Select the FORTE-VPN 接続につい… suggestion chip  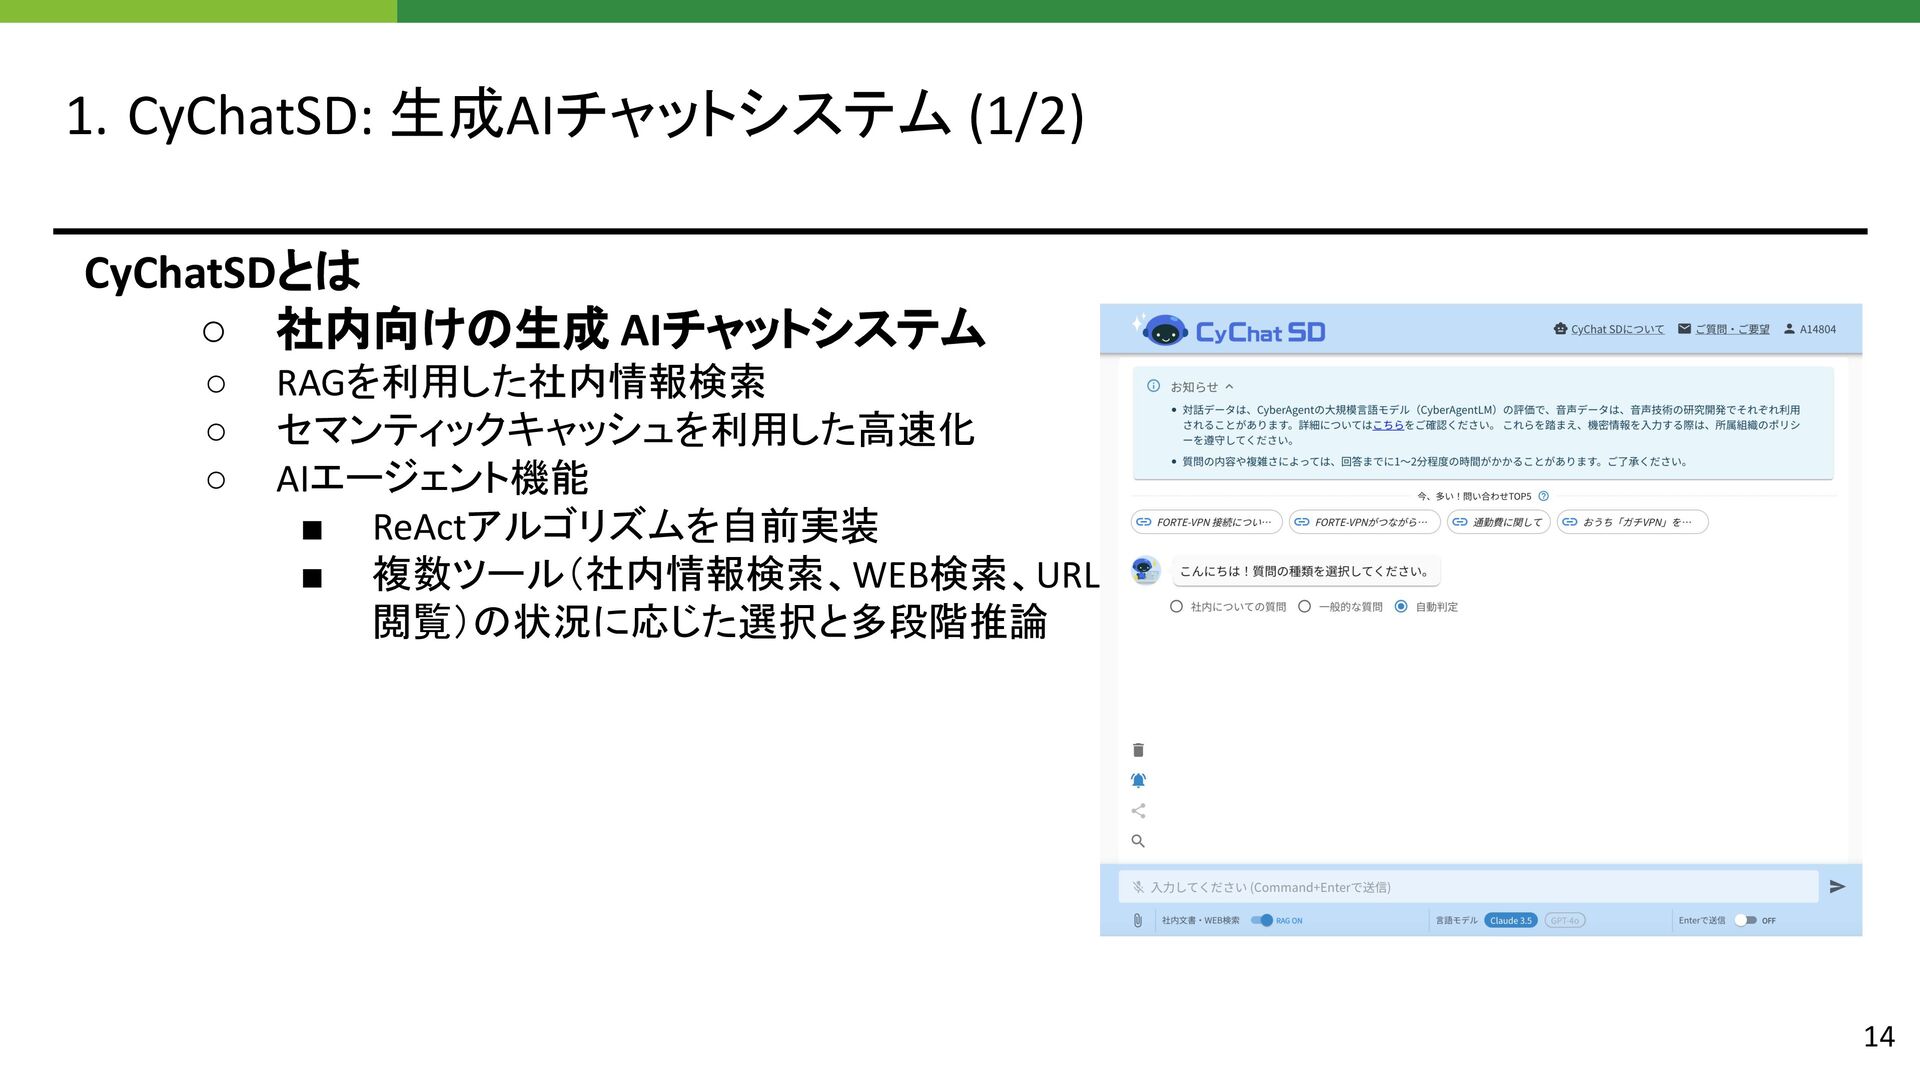[1206, 522]
